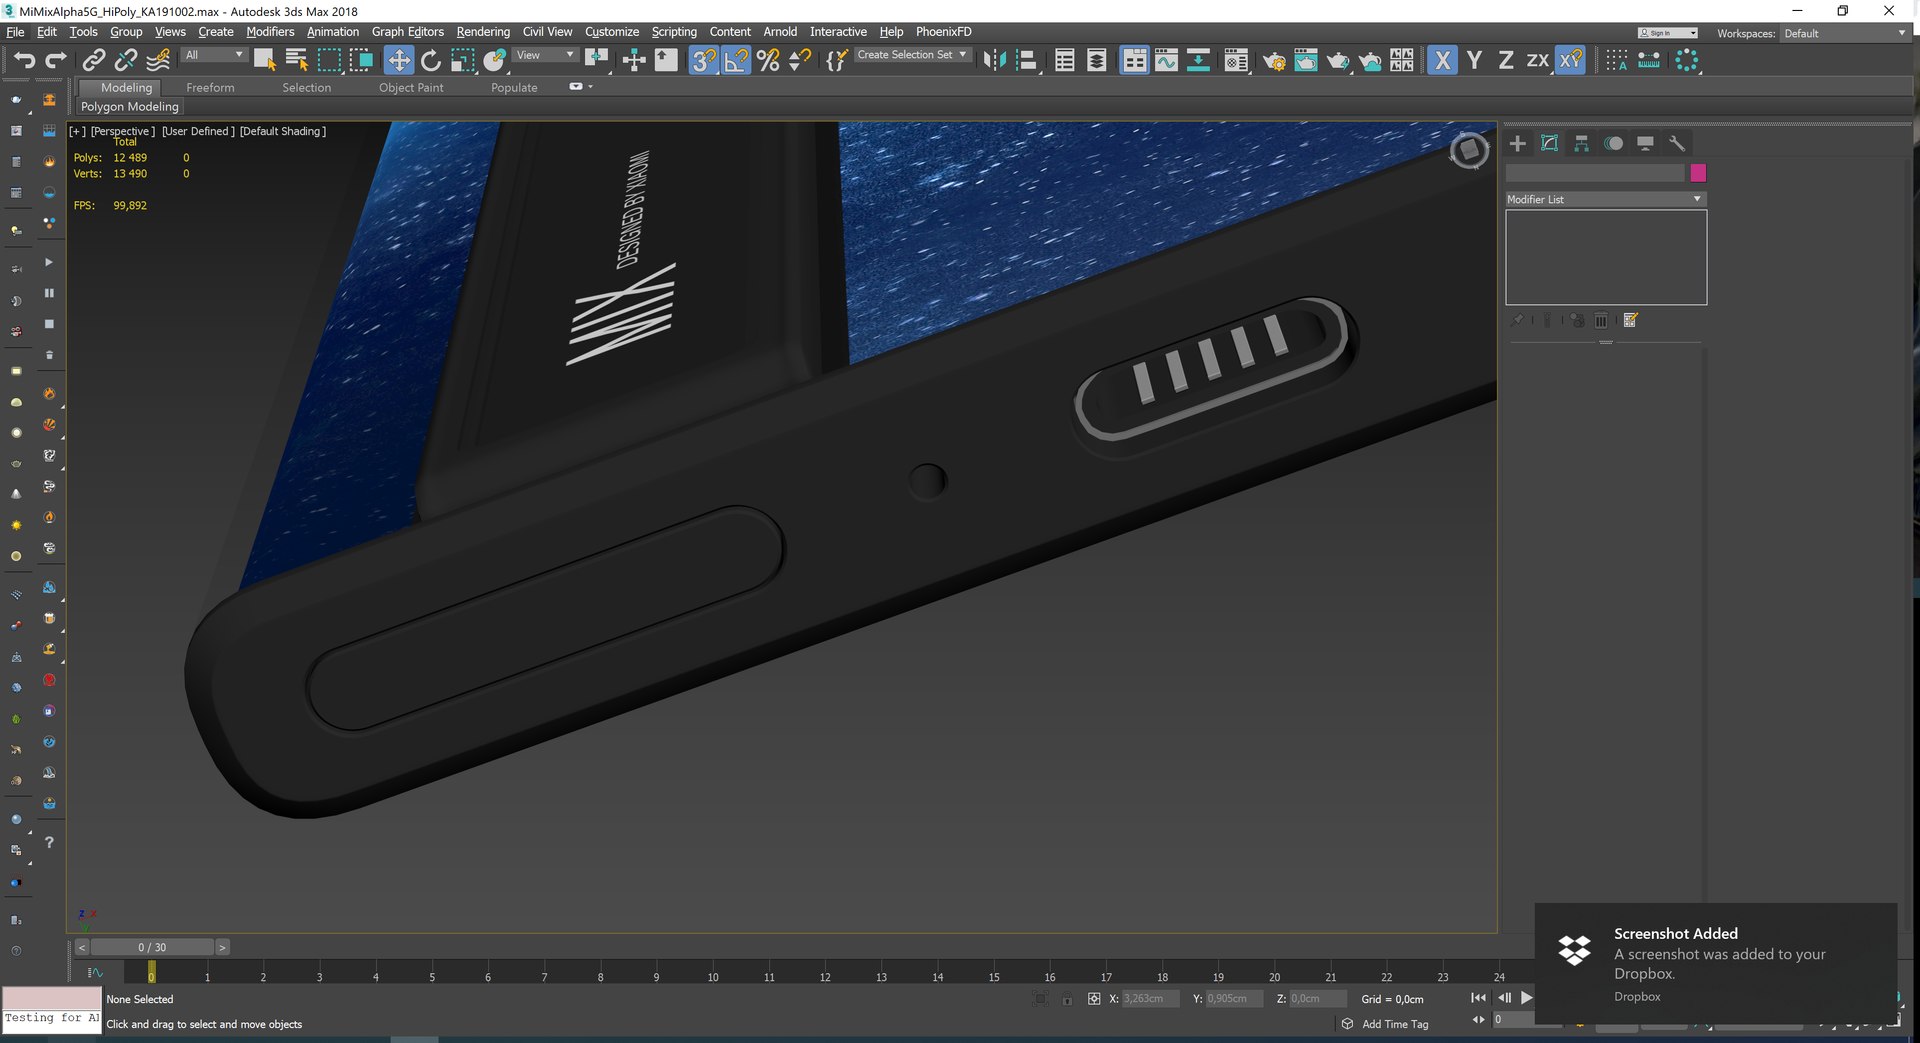The width and height of the screenshot is (1920, 1043).
Task: Activate the Select and Scale tool
Action: [463, 60]
